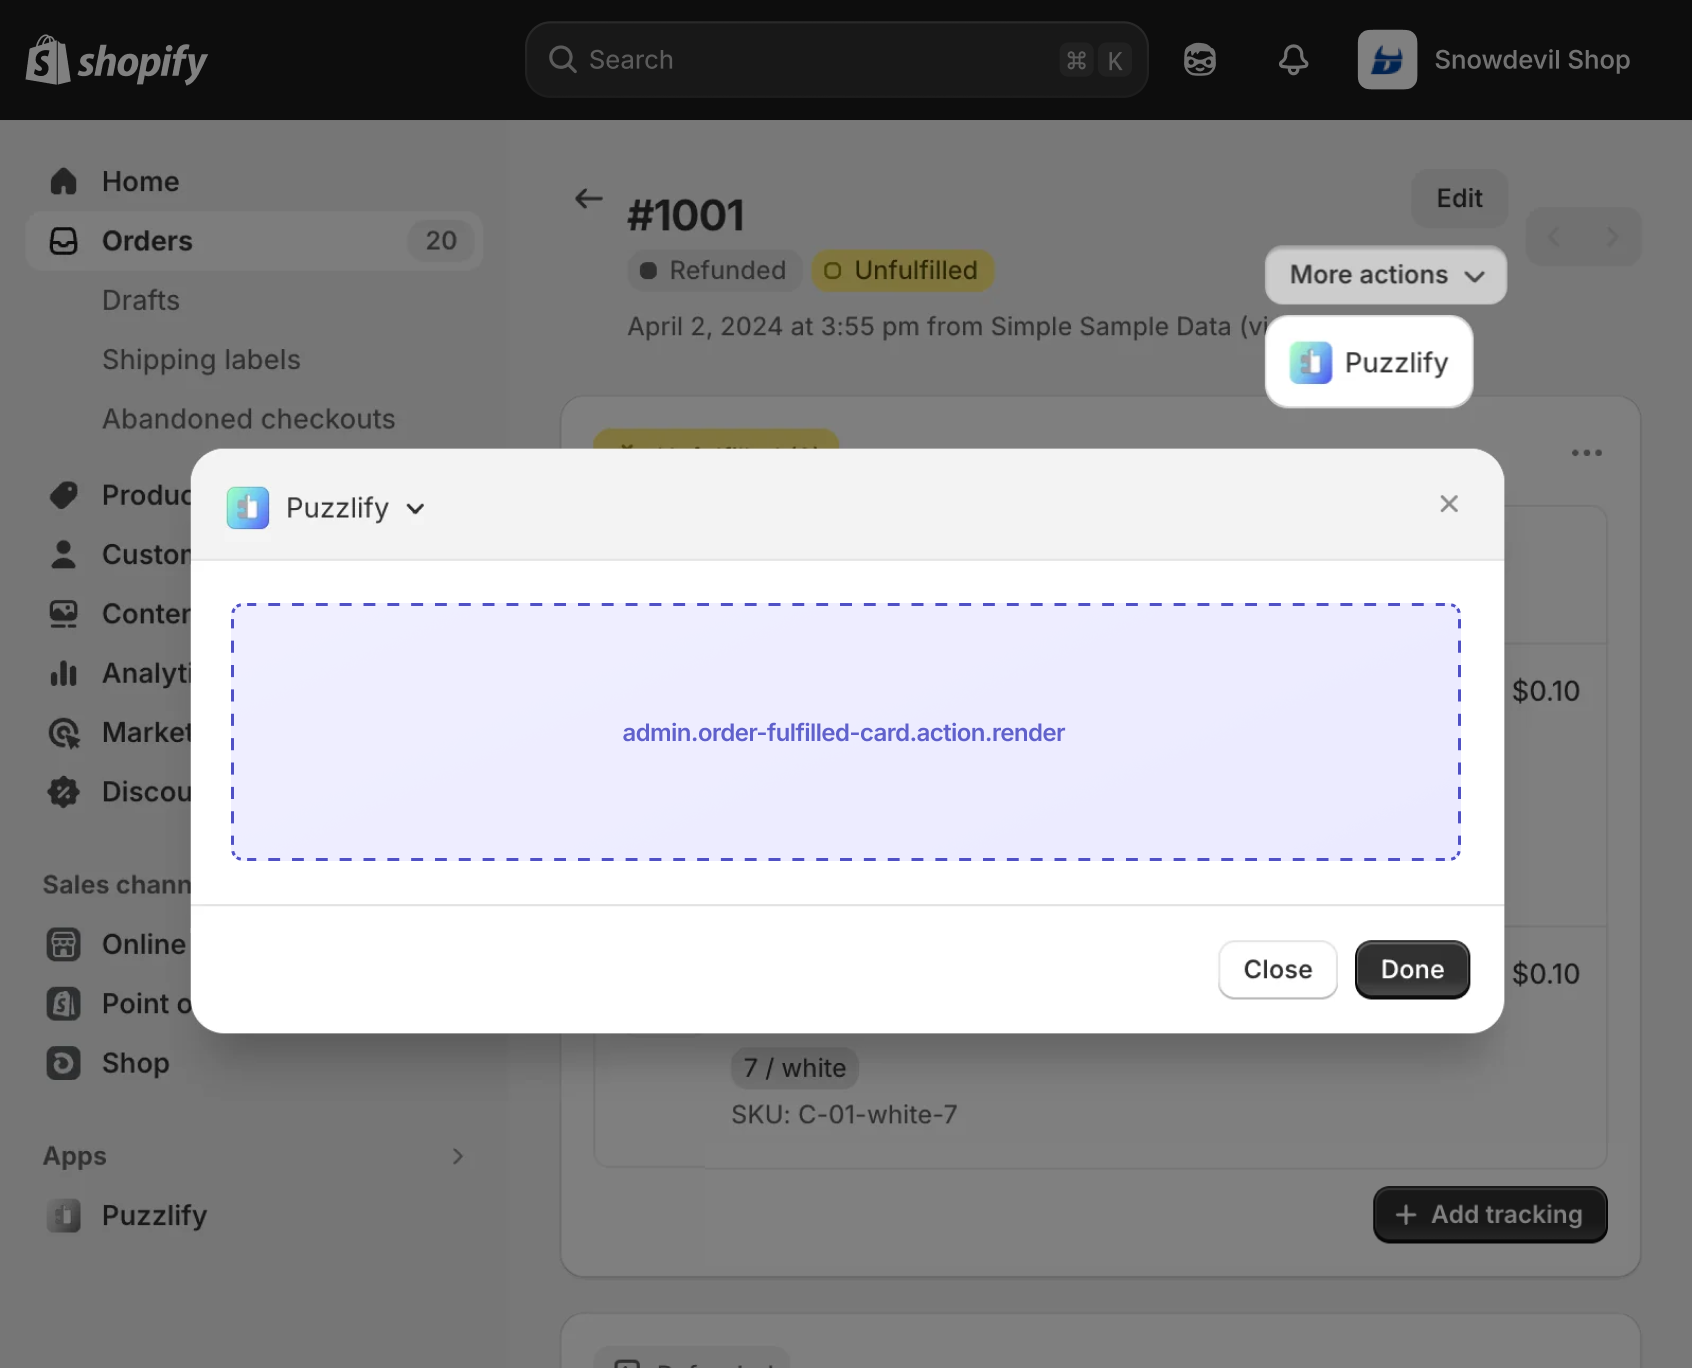Click the 7 / white variant tag

coord(795,1068)
